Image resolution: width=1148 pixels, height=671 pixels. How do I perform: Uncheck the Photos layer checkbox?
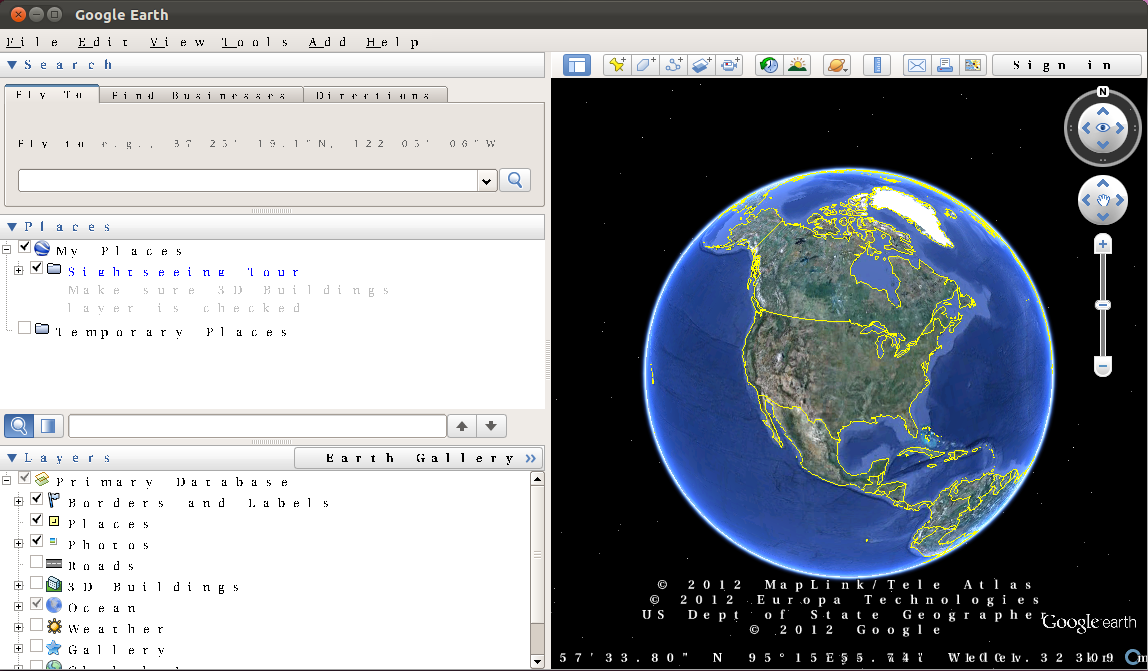coord(37,541)
